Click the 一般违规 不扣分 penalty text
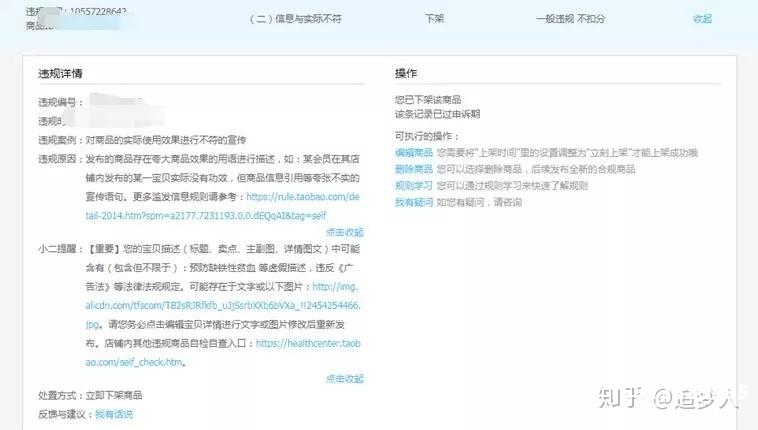758x430 pixels. tap(569, 19)
